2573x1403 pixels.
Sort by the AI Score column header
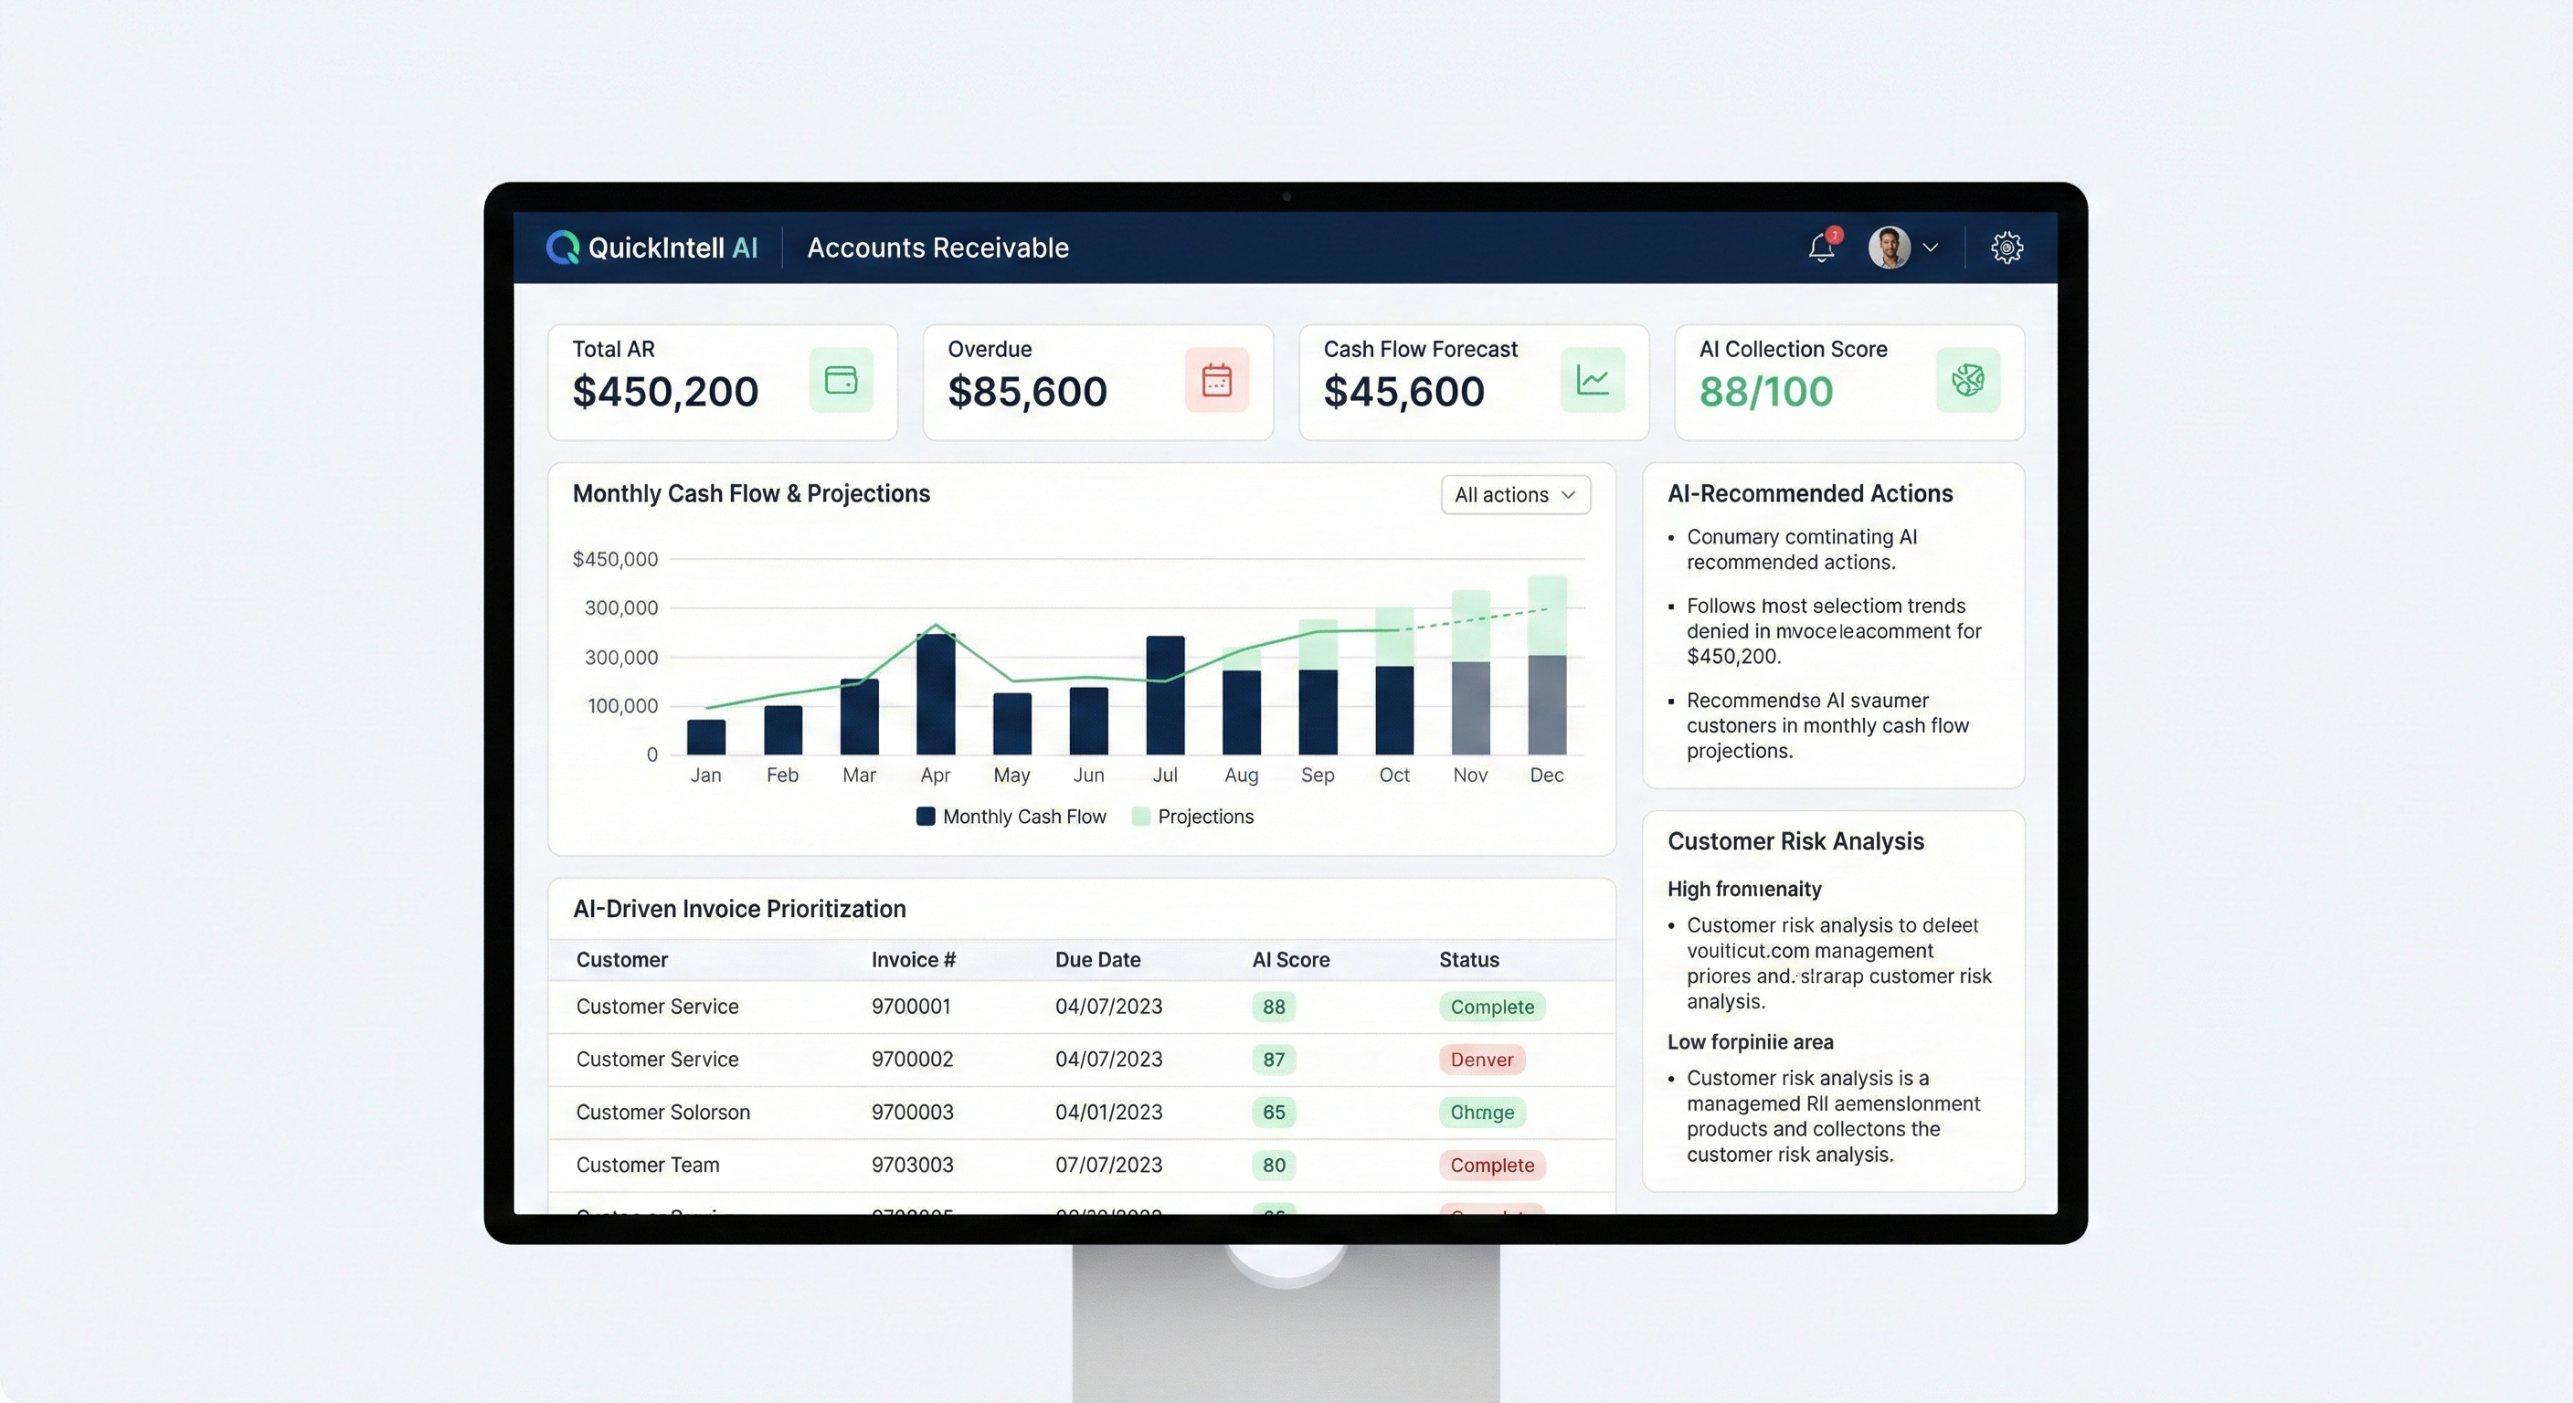pos(1290,960)
